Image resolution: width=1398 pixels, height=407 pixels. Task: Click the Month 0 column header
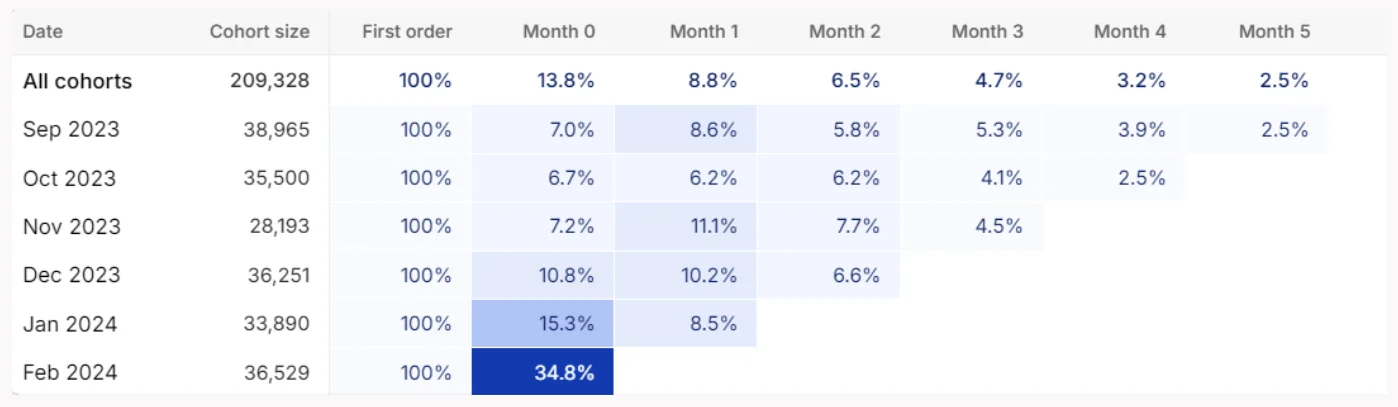click(x=558, y=31)
